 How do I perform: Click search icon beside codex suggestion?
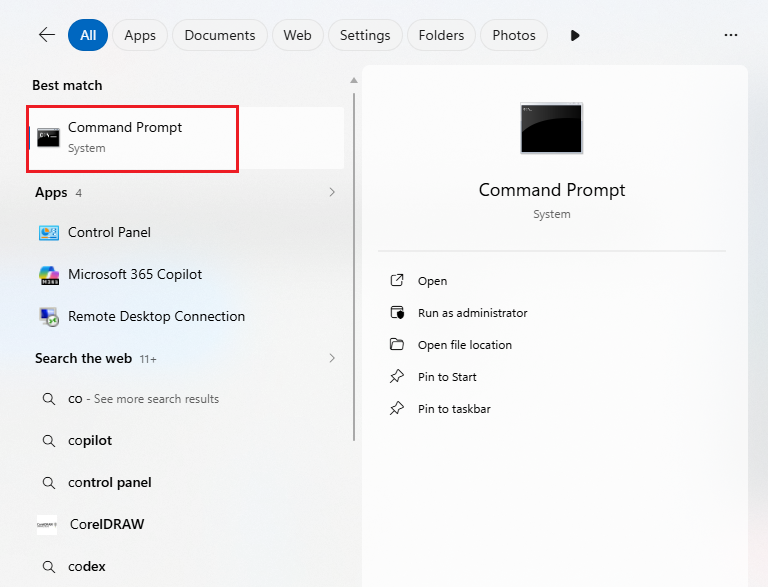[48, 566]
